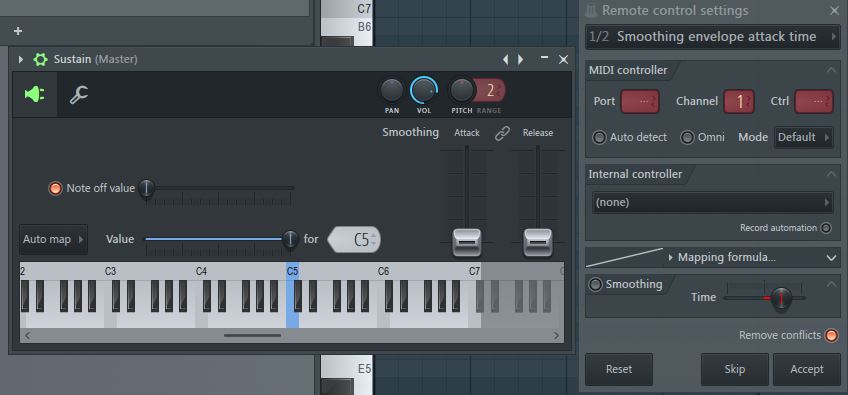Collapse the Smoothing section chevron
The width and height of the screenshot is (848, 395).
831,284
